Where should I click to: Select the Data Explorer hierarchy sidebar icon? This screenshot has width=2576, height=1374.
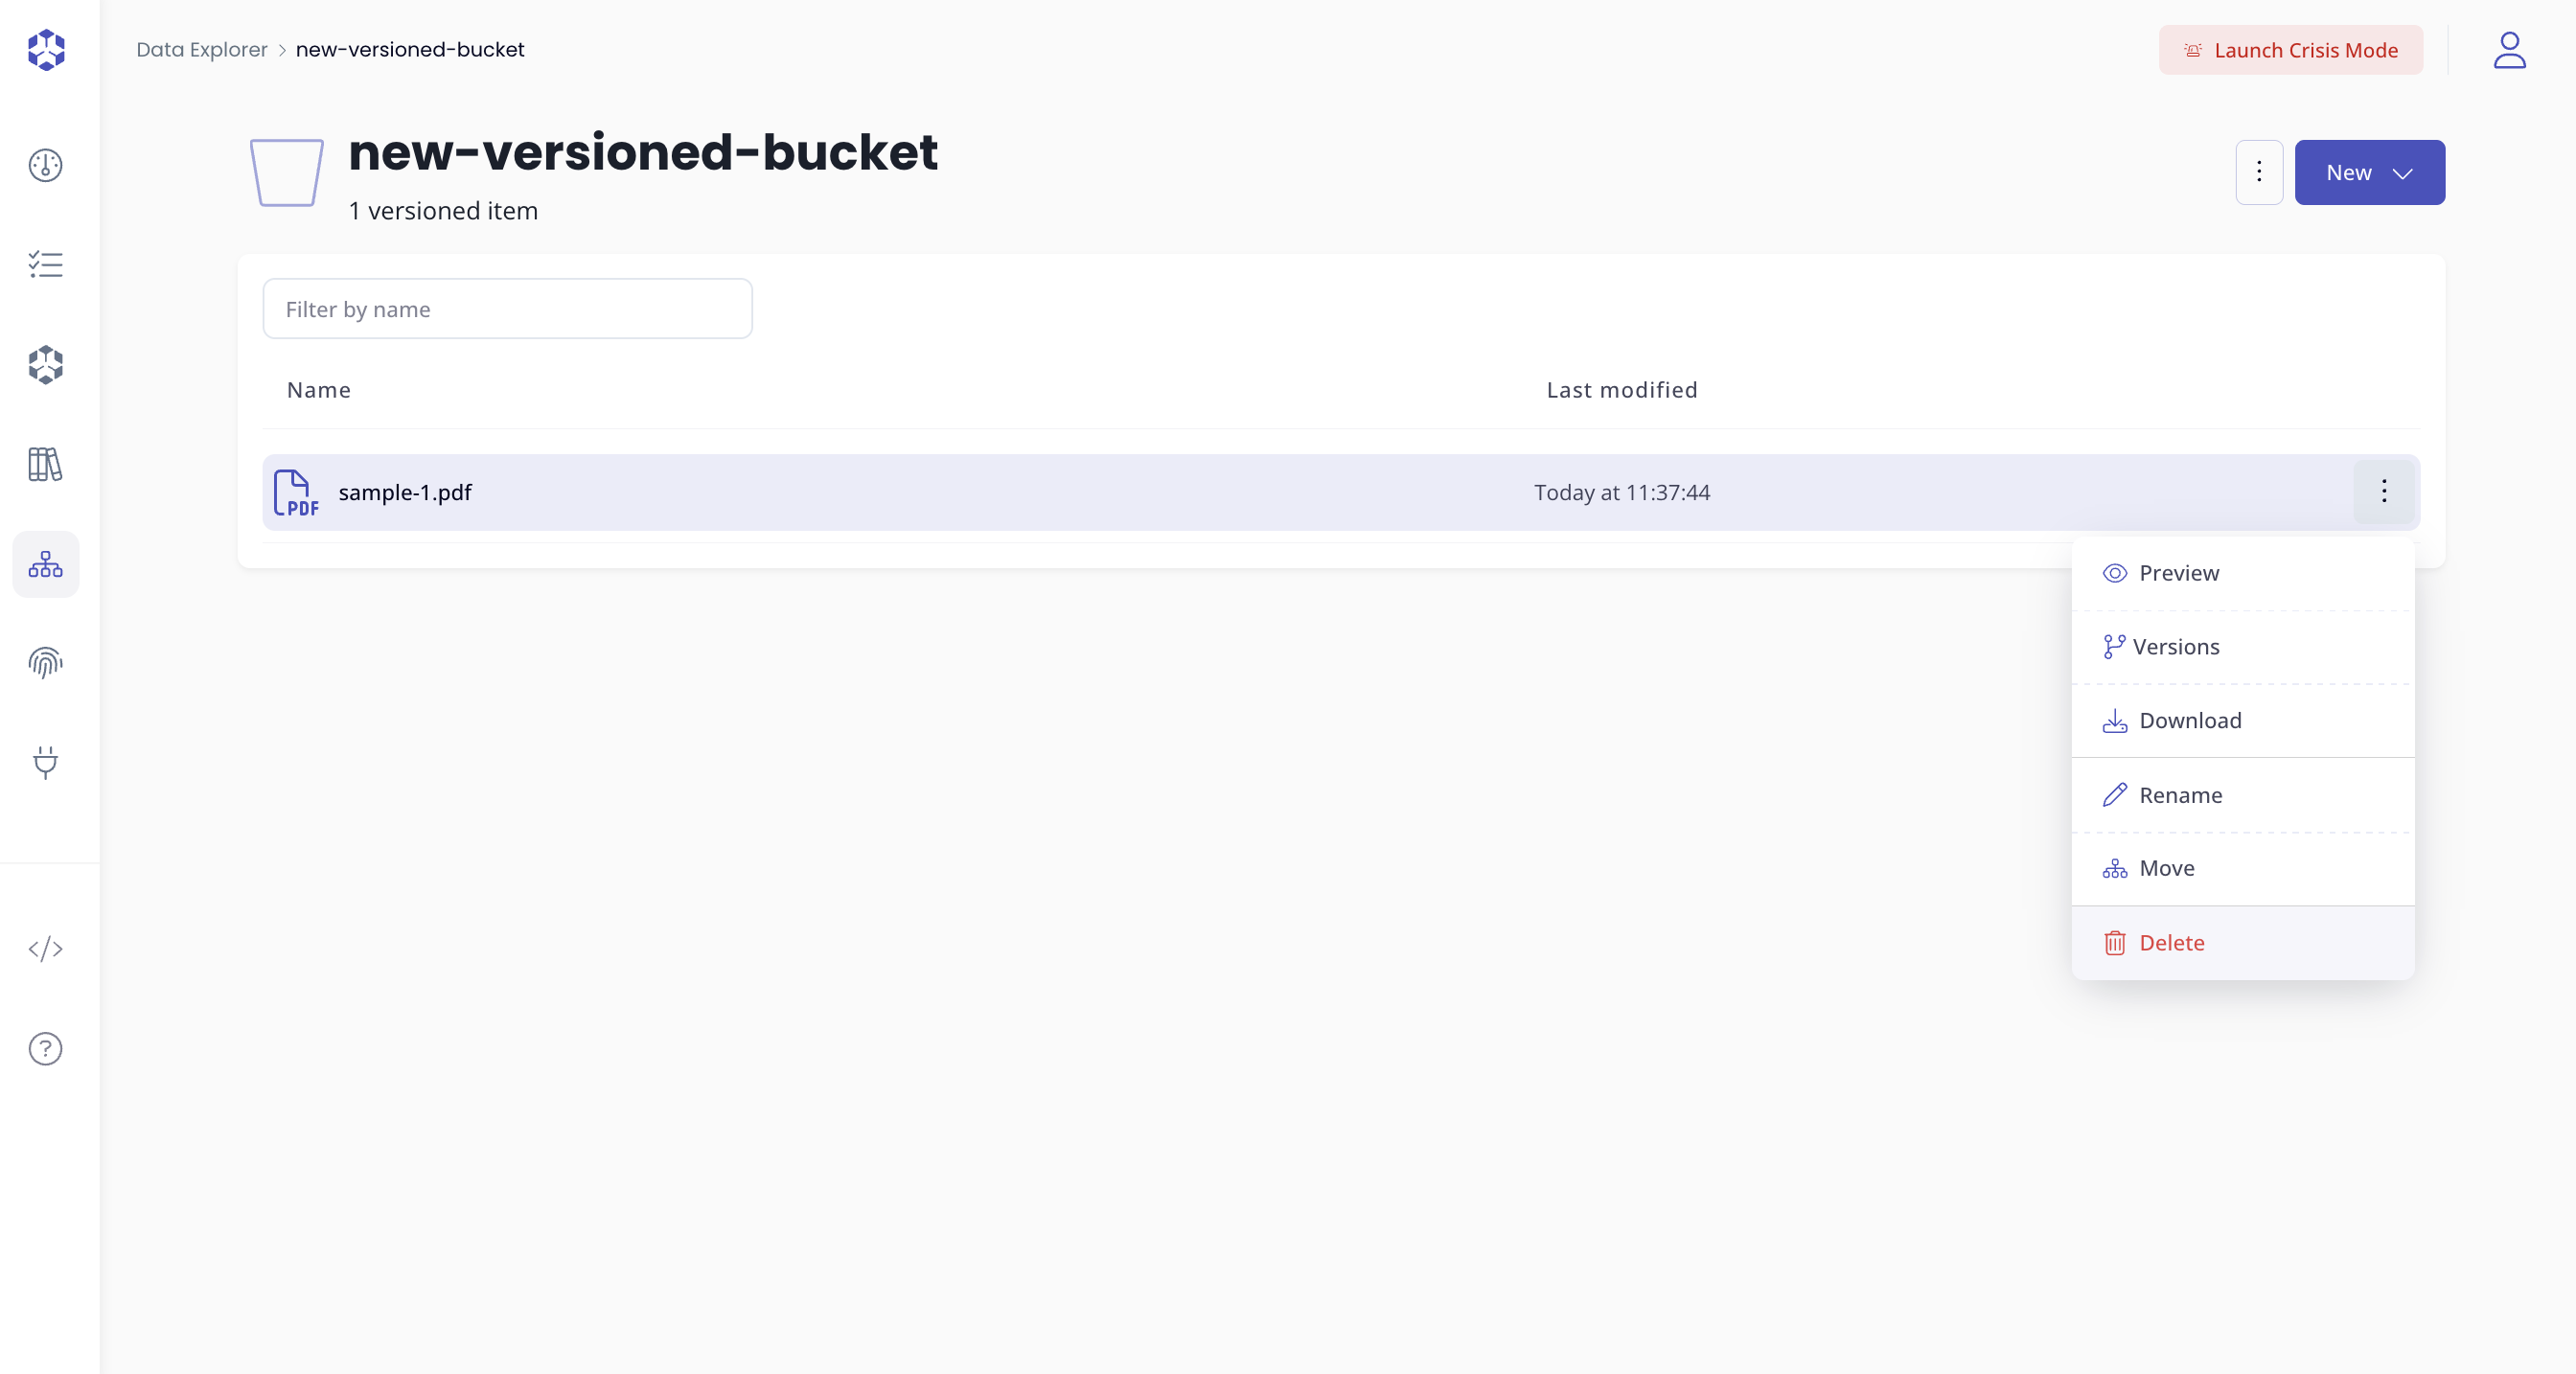45,564
